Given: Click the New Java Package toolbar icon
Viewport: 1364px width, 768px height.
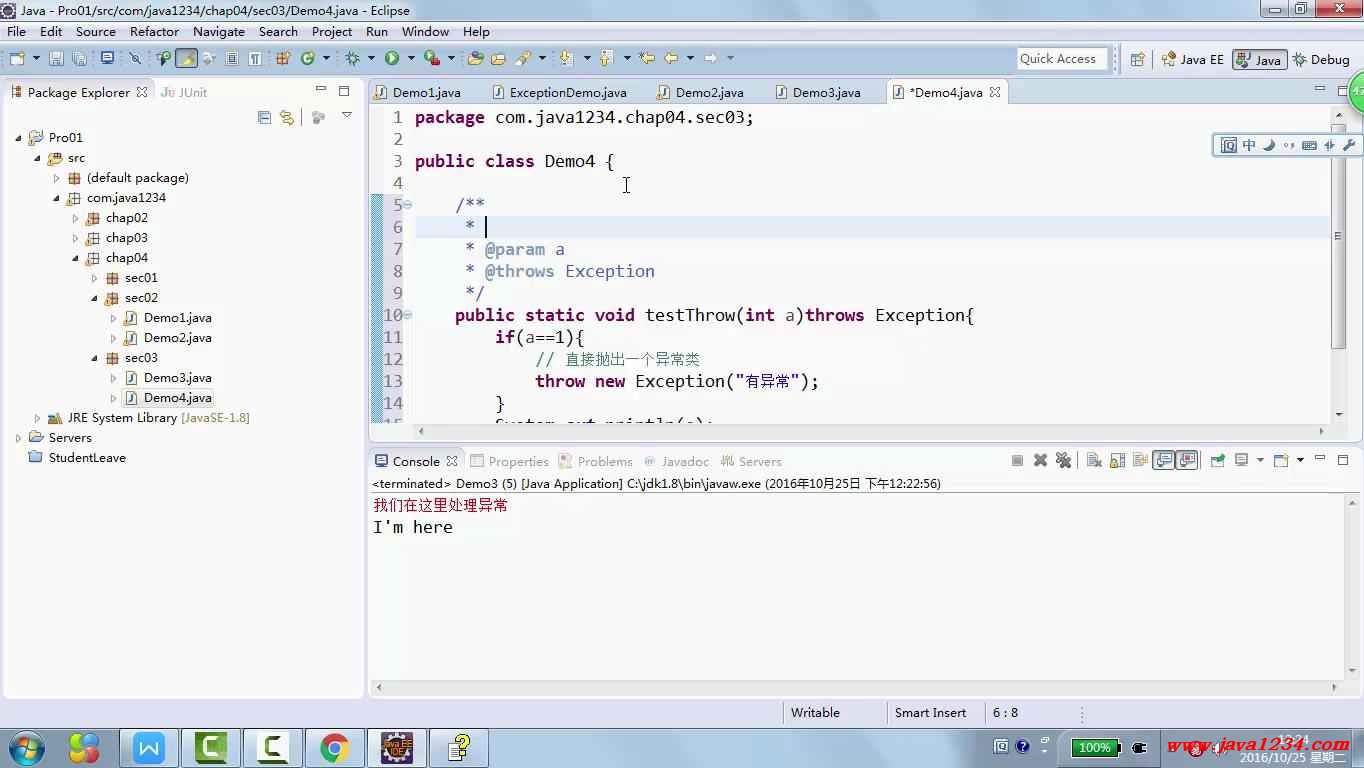Looking at the screenshot, I should click(282, 58).
